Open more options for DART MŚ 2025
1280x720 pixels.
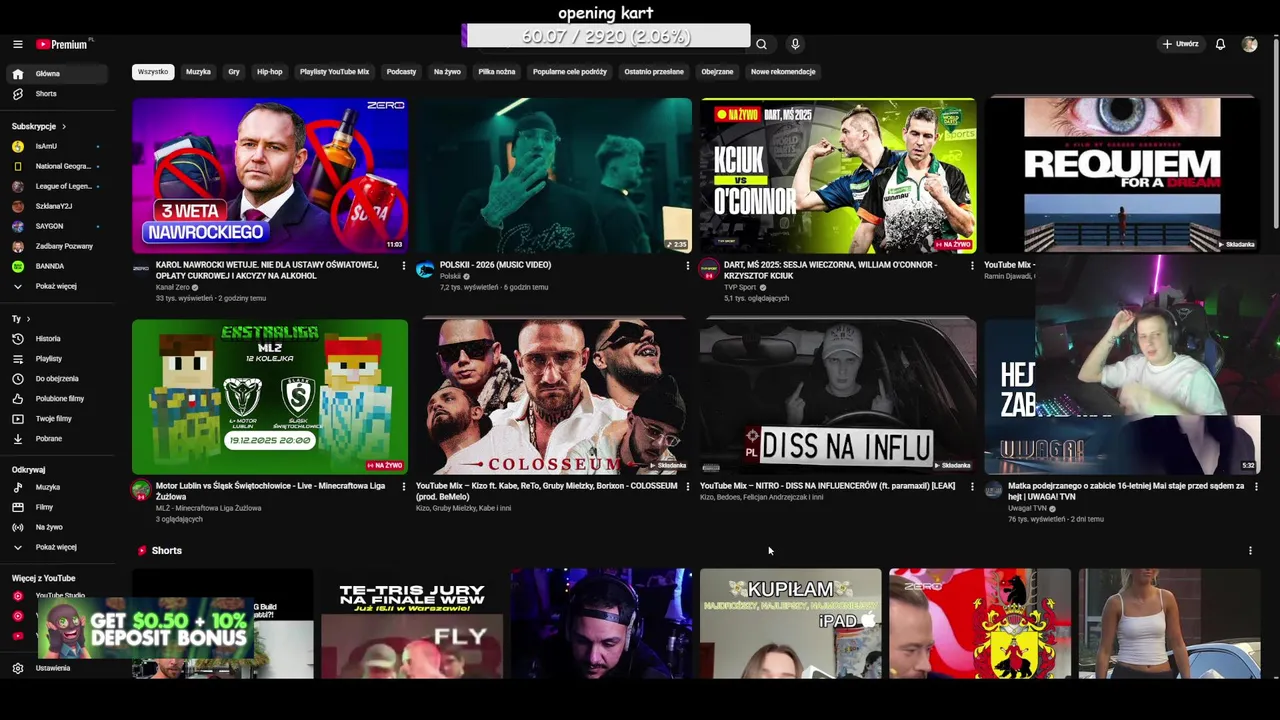pos(971,266)
